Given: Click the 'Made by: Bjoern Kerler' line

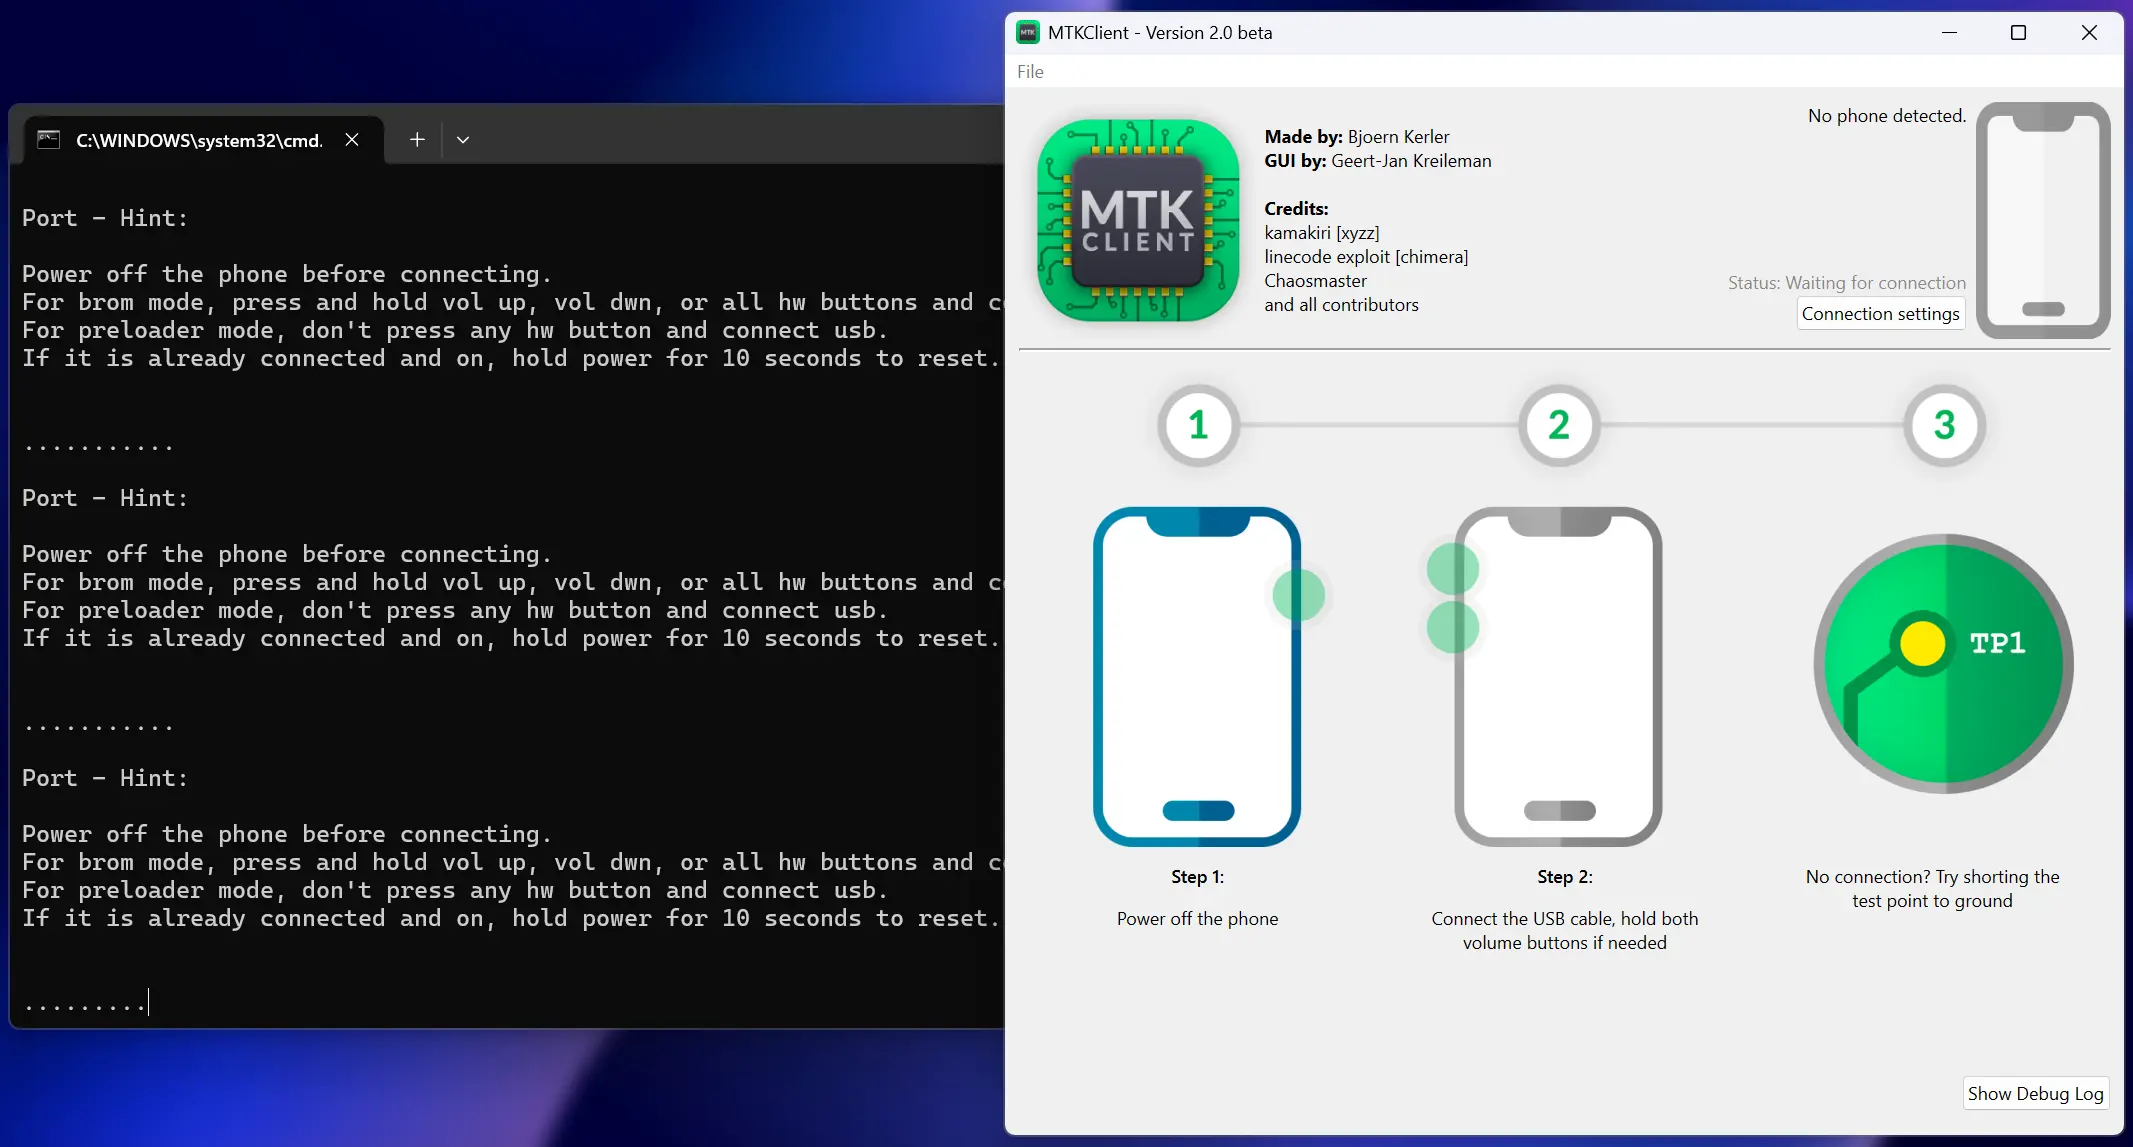Looking at the screenshot, I should 1357,137.
